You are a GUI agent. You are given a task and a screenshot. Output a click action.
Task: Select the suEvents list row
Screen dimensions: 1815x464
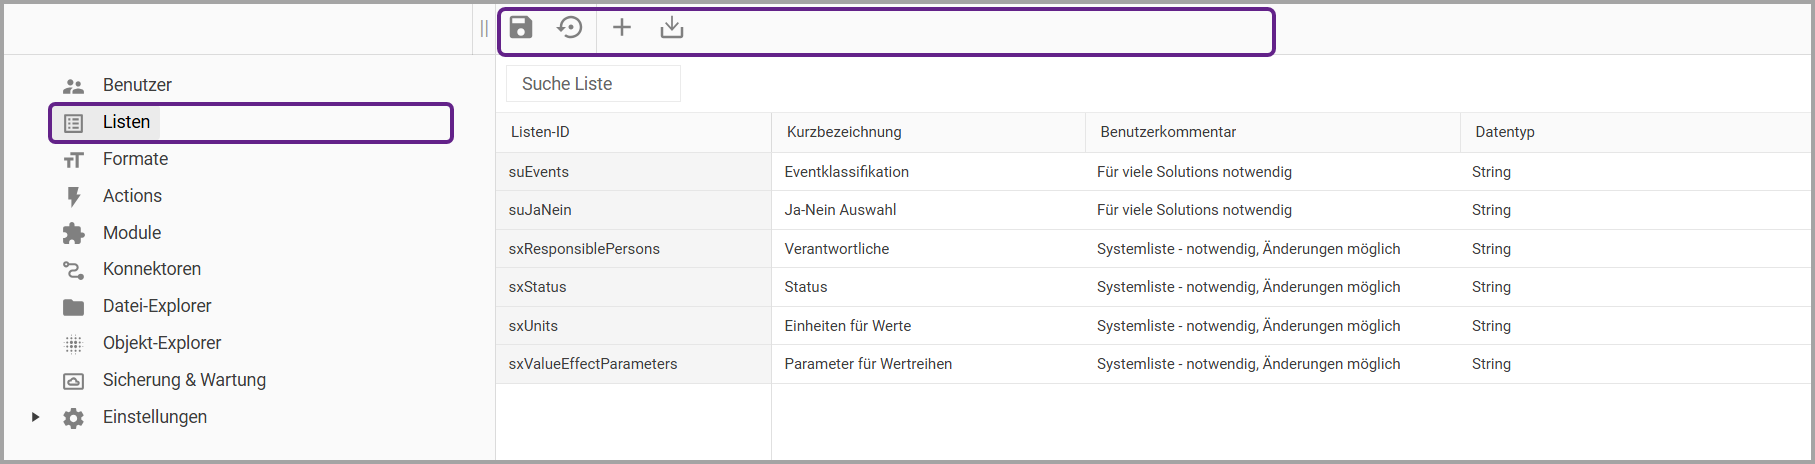[539, 172]
